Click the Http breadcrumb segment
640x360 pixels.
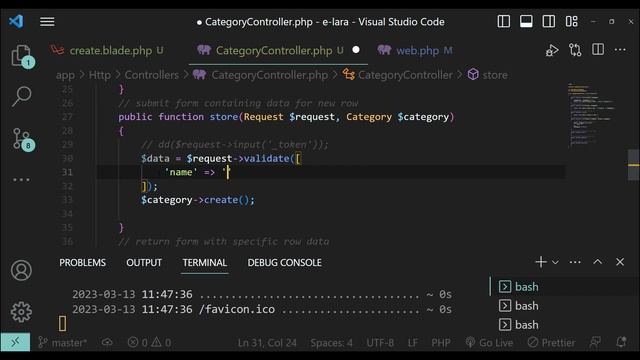click(100, 75)
